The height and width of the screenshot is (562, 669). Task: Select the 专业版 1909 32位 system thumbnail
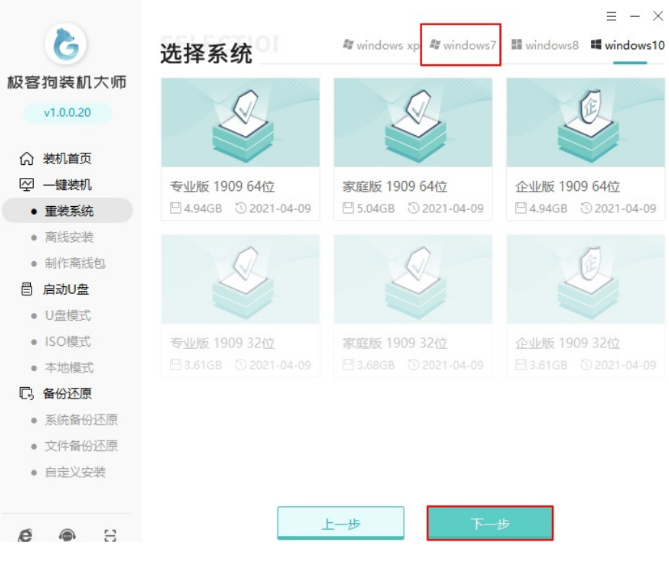coord(240,279)
